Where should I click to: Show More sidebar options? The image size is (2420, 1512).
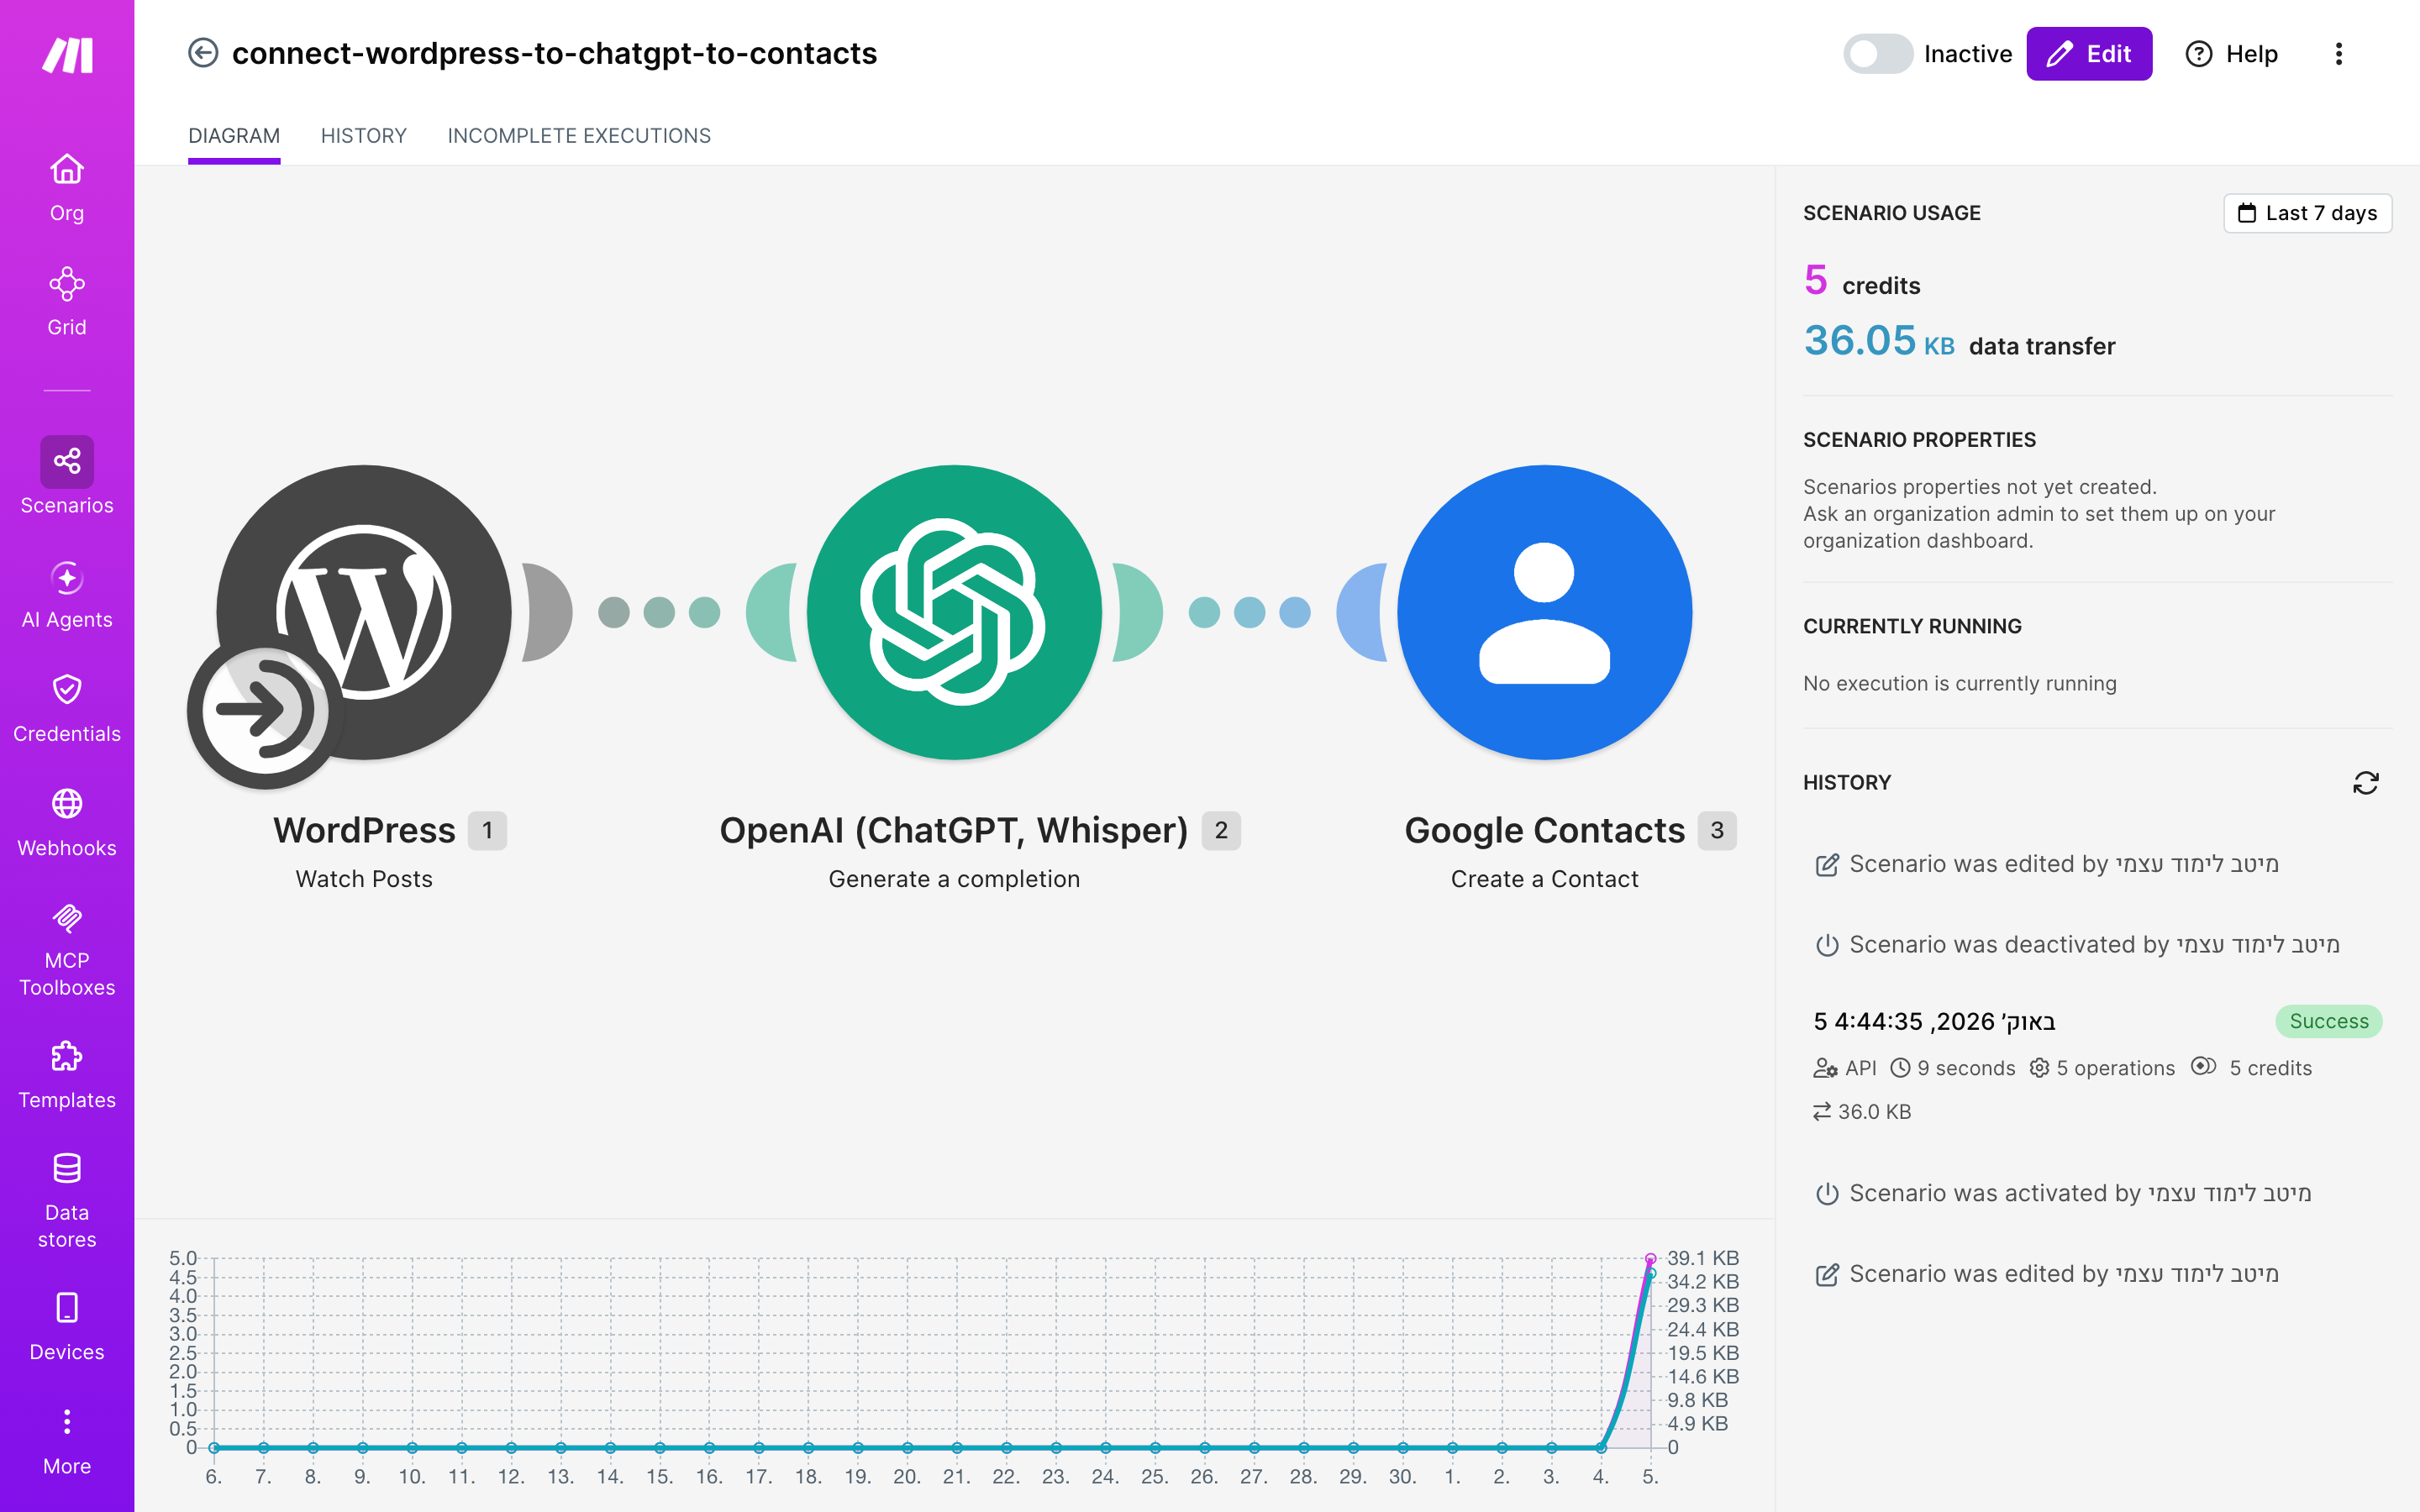coord(67,1441)
